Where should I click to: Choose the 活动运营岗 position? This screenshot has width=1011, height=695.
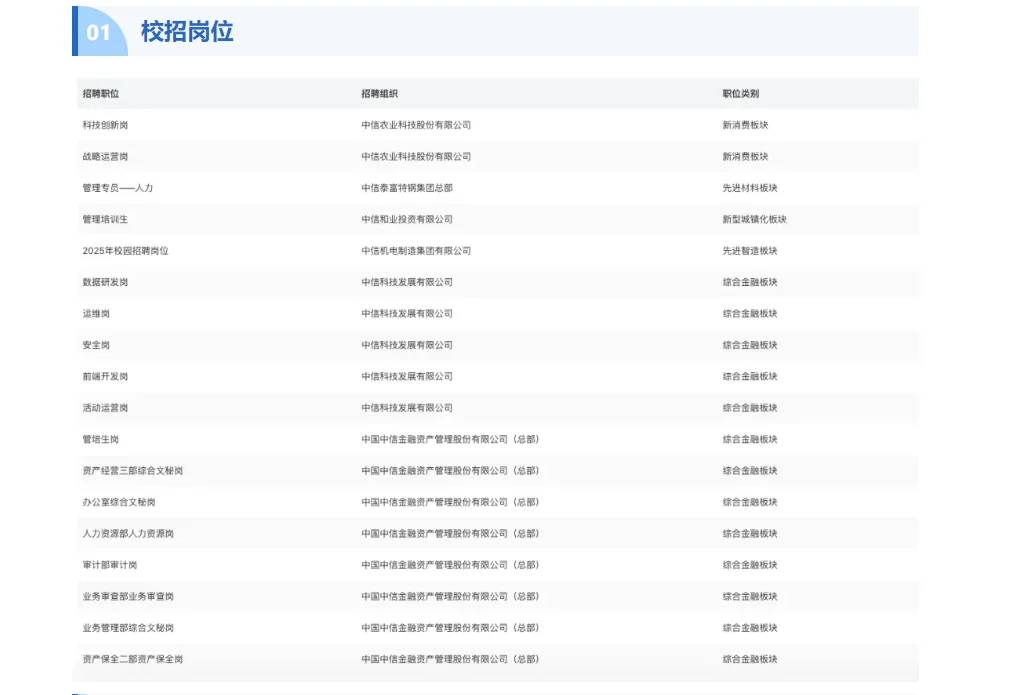pos(105,408)
